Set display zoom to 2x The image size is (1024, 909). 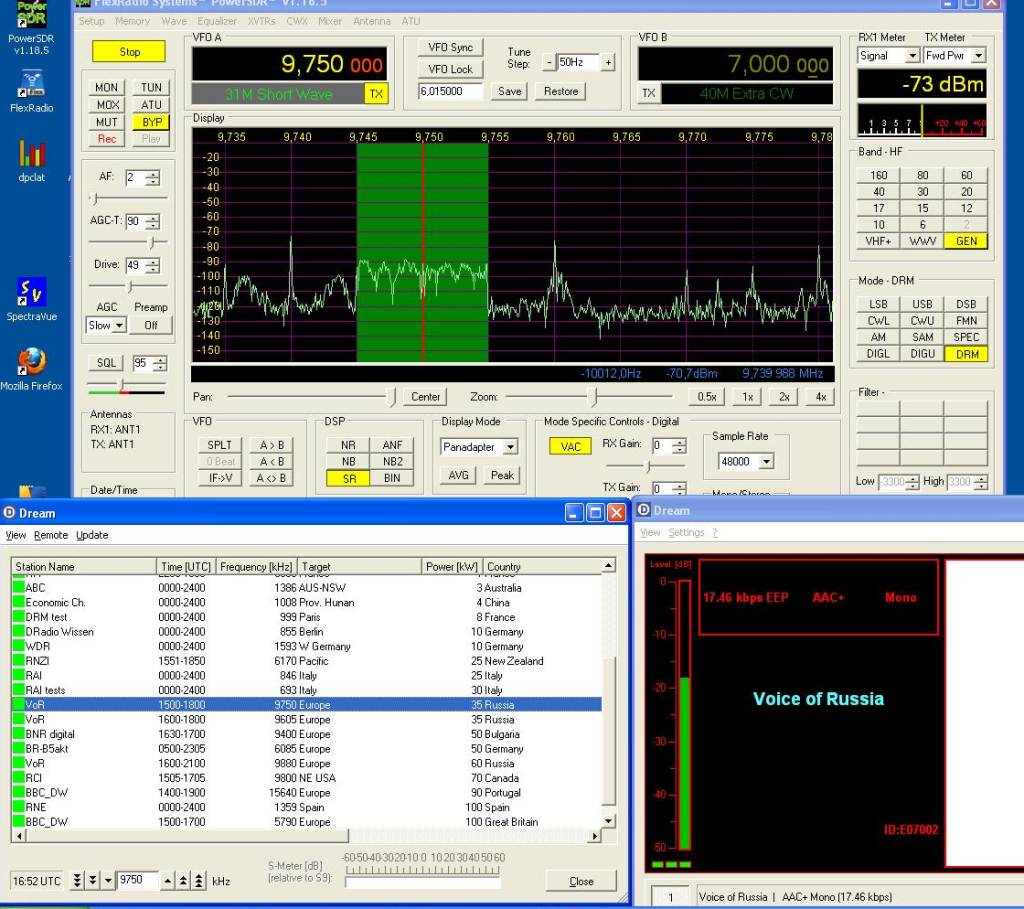point(784,397)
